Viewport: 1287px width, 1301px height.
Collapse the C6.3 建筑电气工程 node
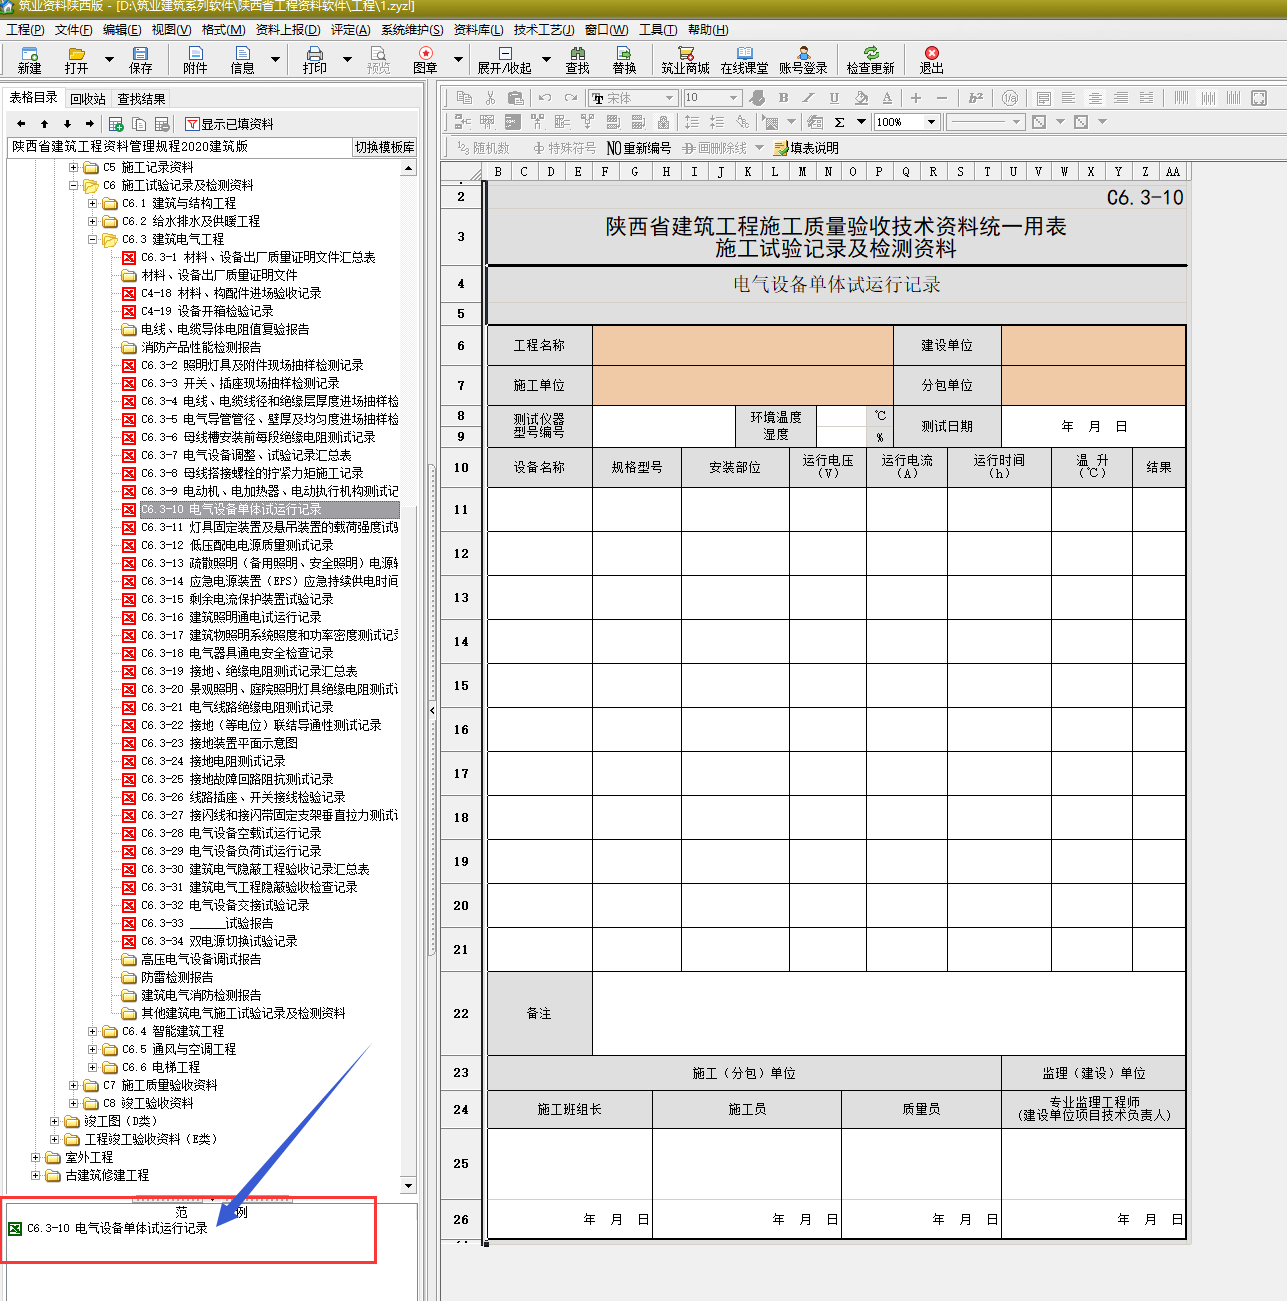click(92, 240)
